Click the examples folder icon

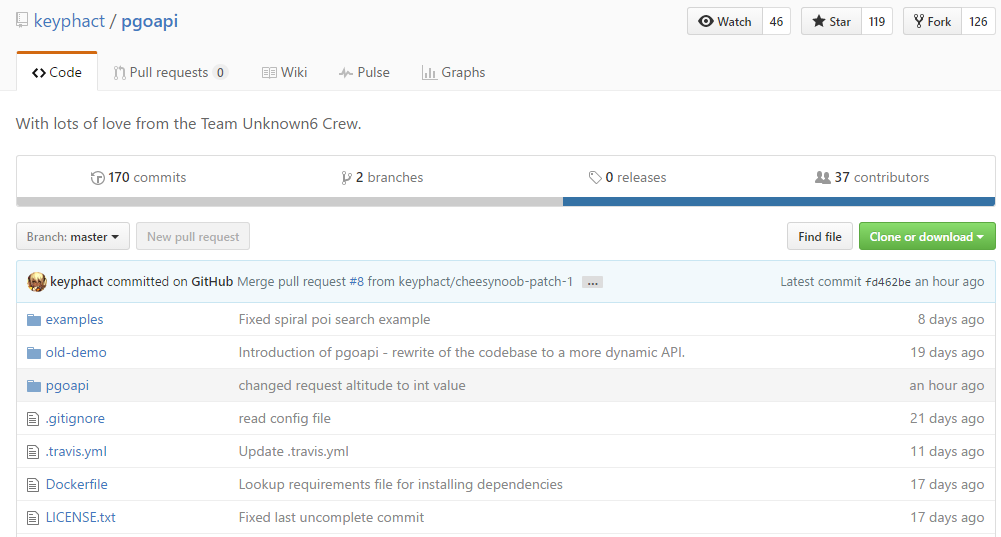(34, 320)
